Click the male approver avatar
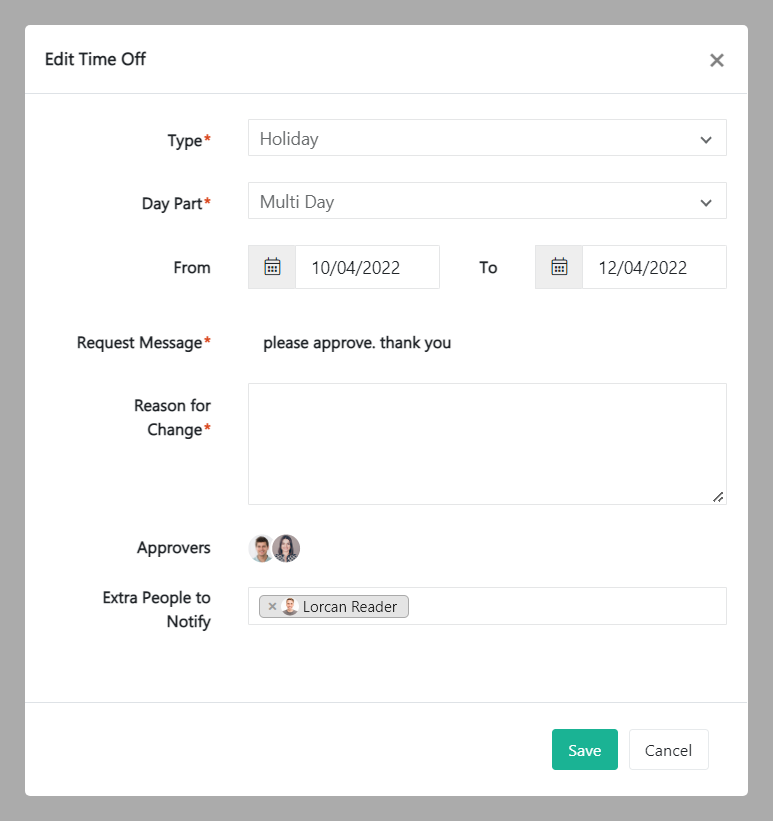Viewport: 773px width, 821px height. click(x=260, y=548)
